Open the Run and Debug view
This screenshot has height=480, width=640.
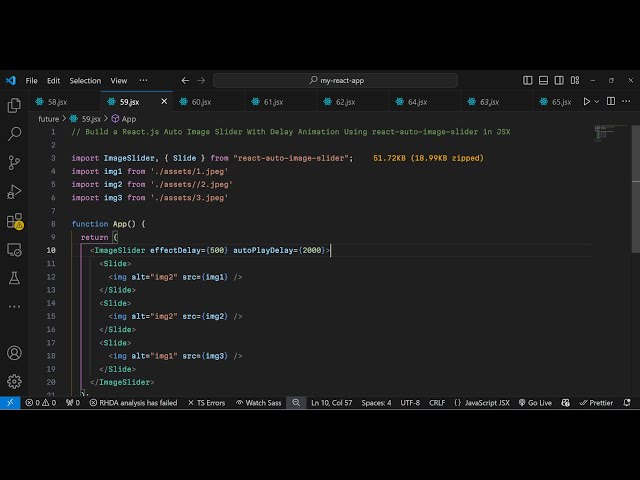(14, 191)
